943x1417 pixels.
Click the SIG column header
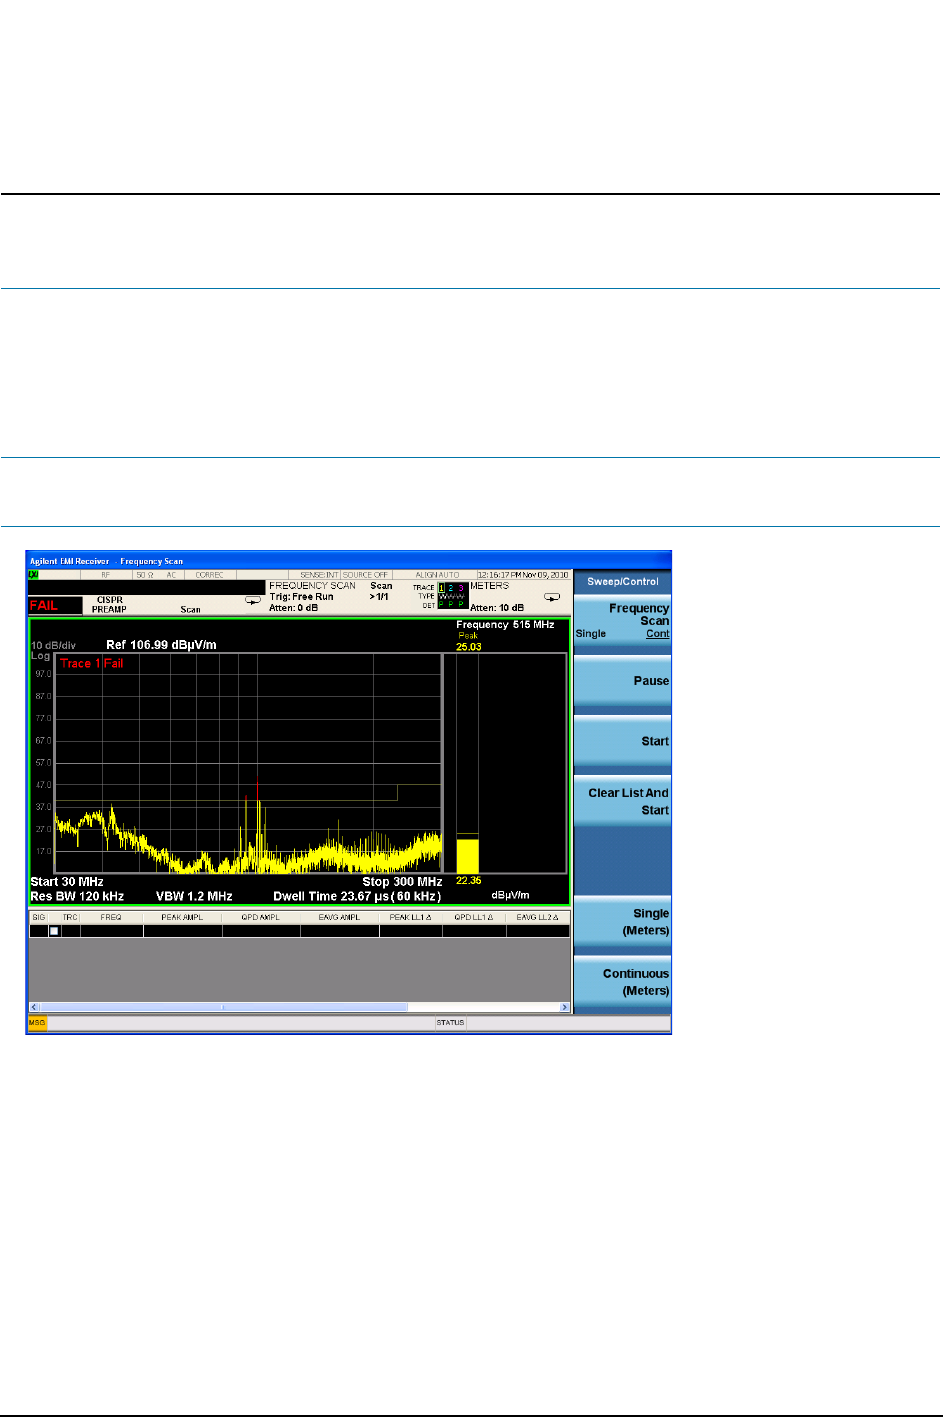[x=39, y=917]
